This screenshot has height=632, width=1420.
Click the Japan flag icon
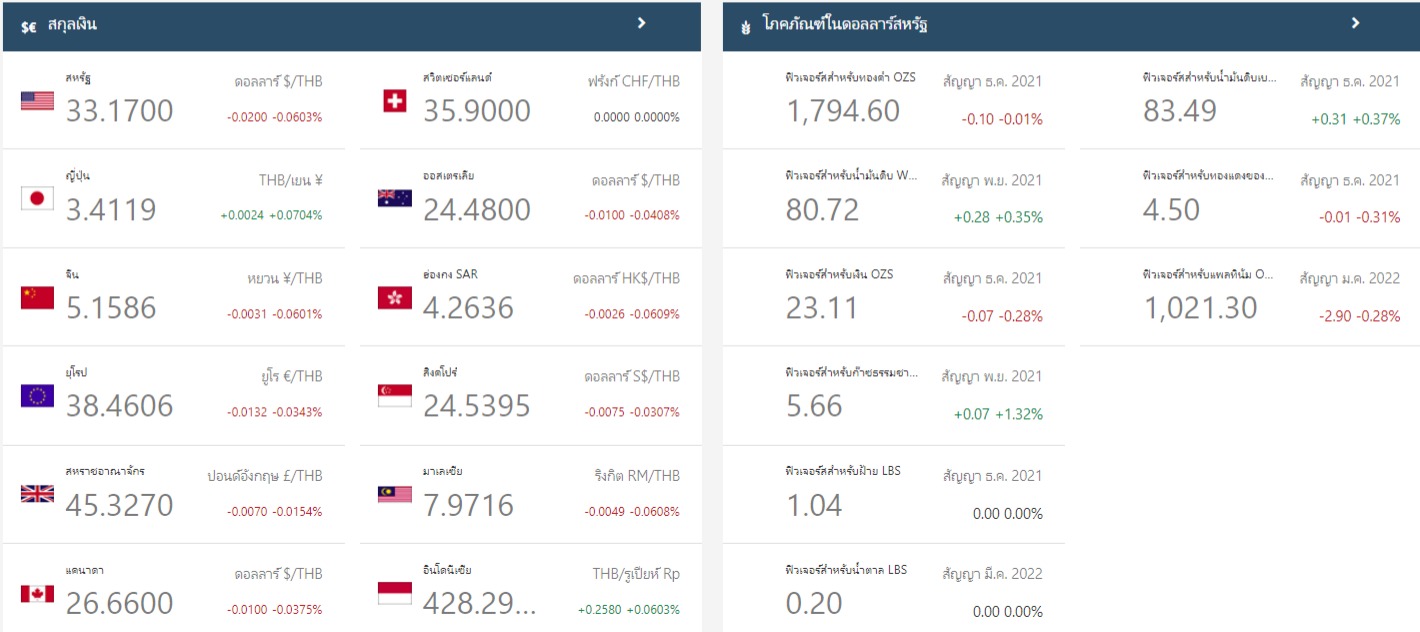tap(37, 199)
